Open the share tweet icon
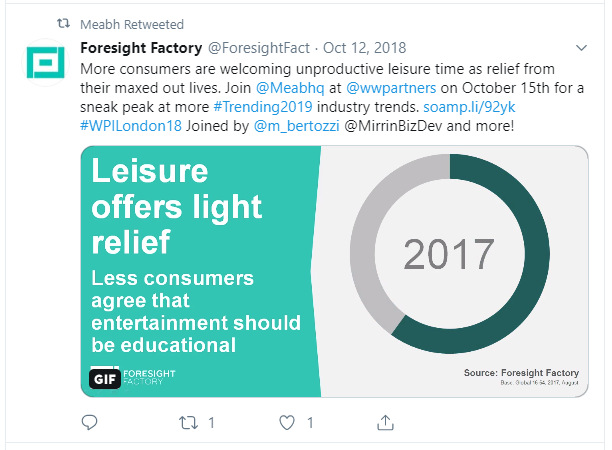 pos(386,423)
